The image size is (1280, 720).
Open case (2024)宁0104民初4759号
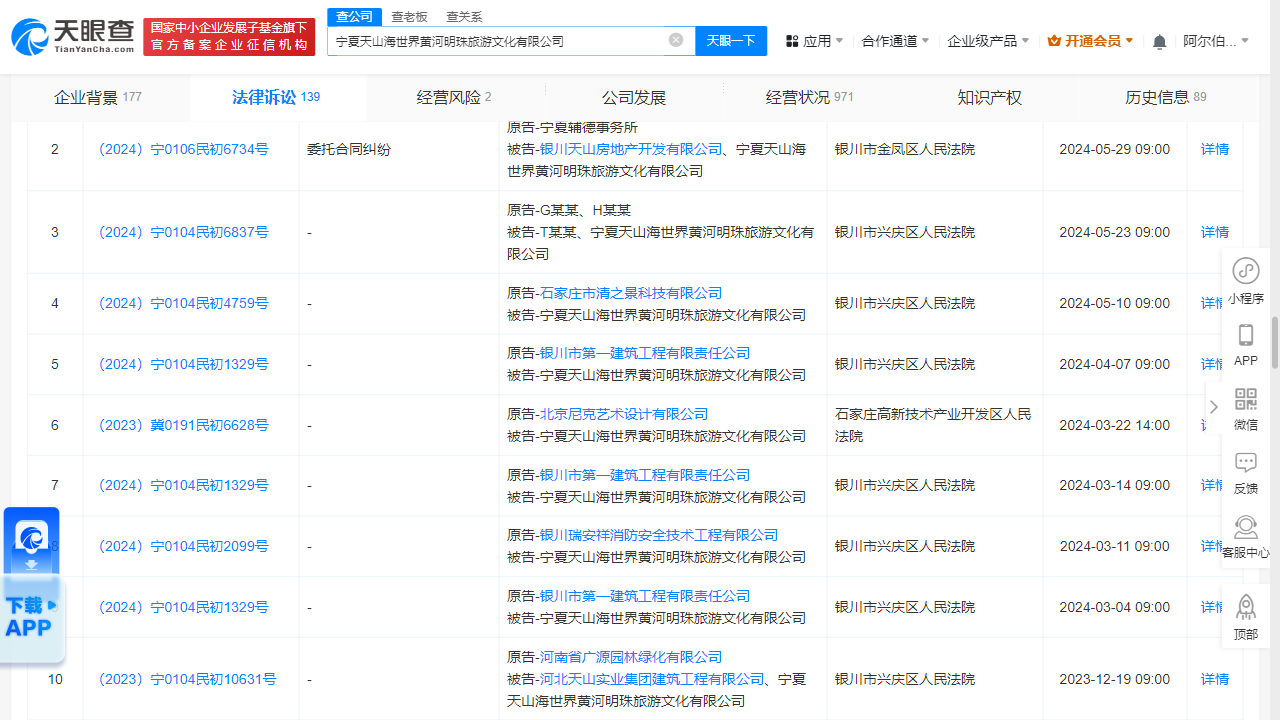(x=183, y=303)
